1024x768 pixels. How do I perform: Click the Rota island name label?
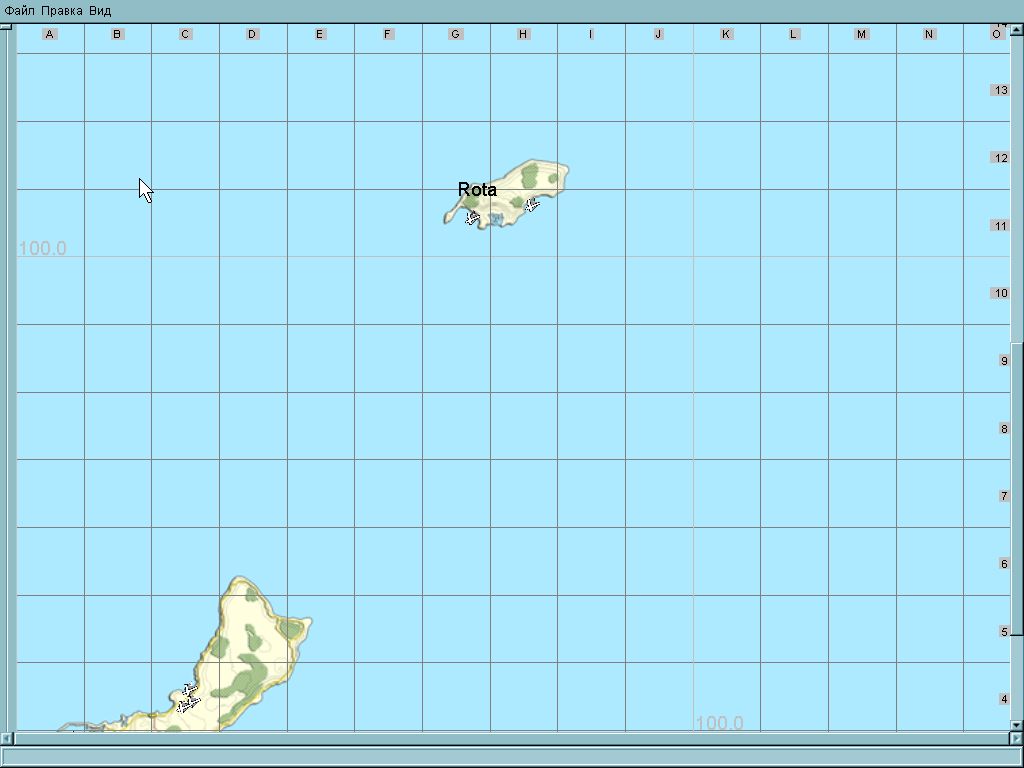point(477,189)
